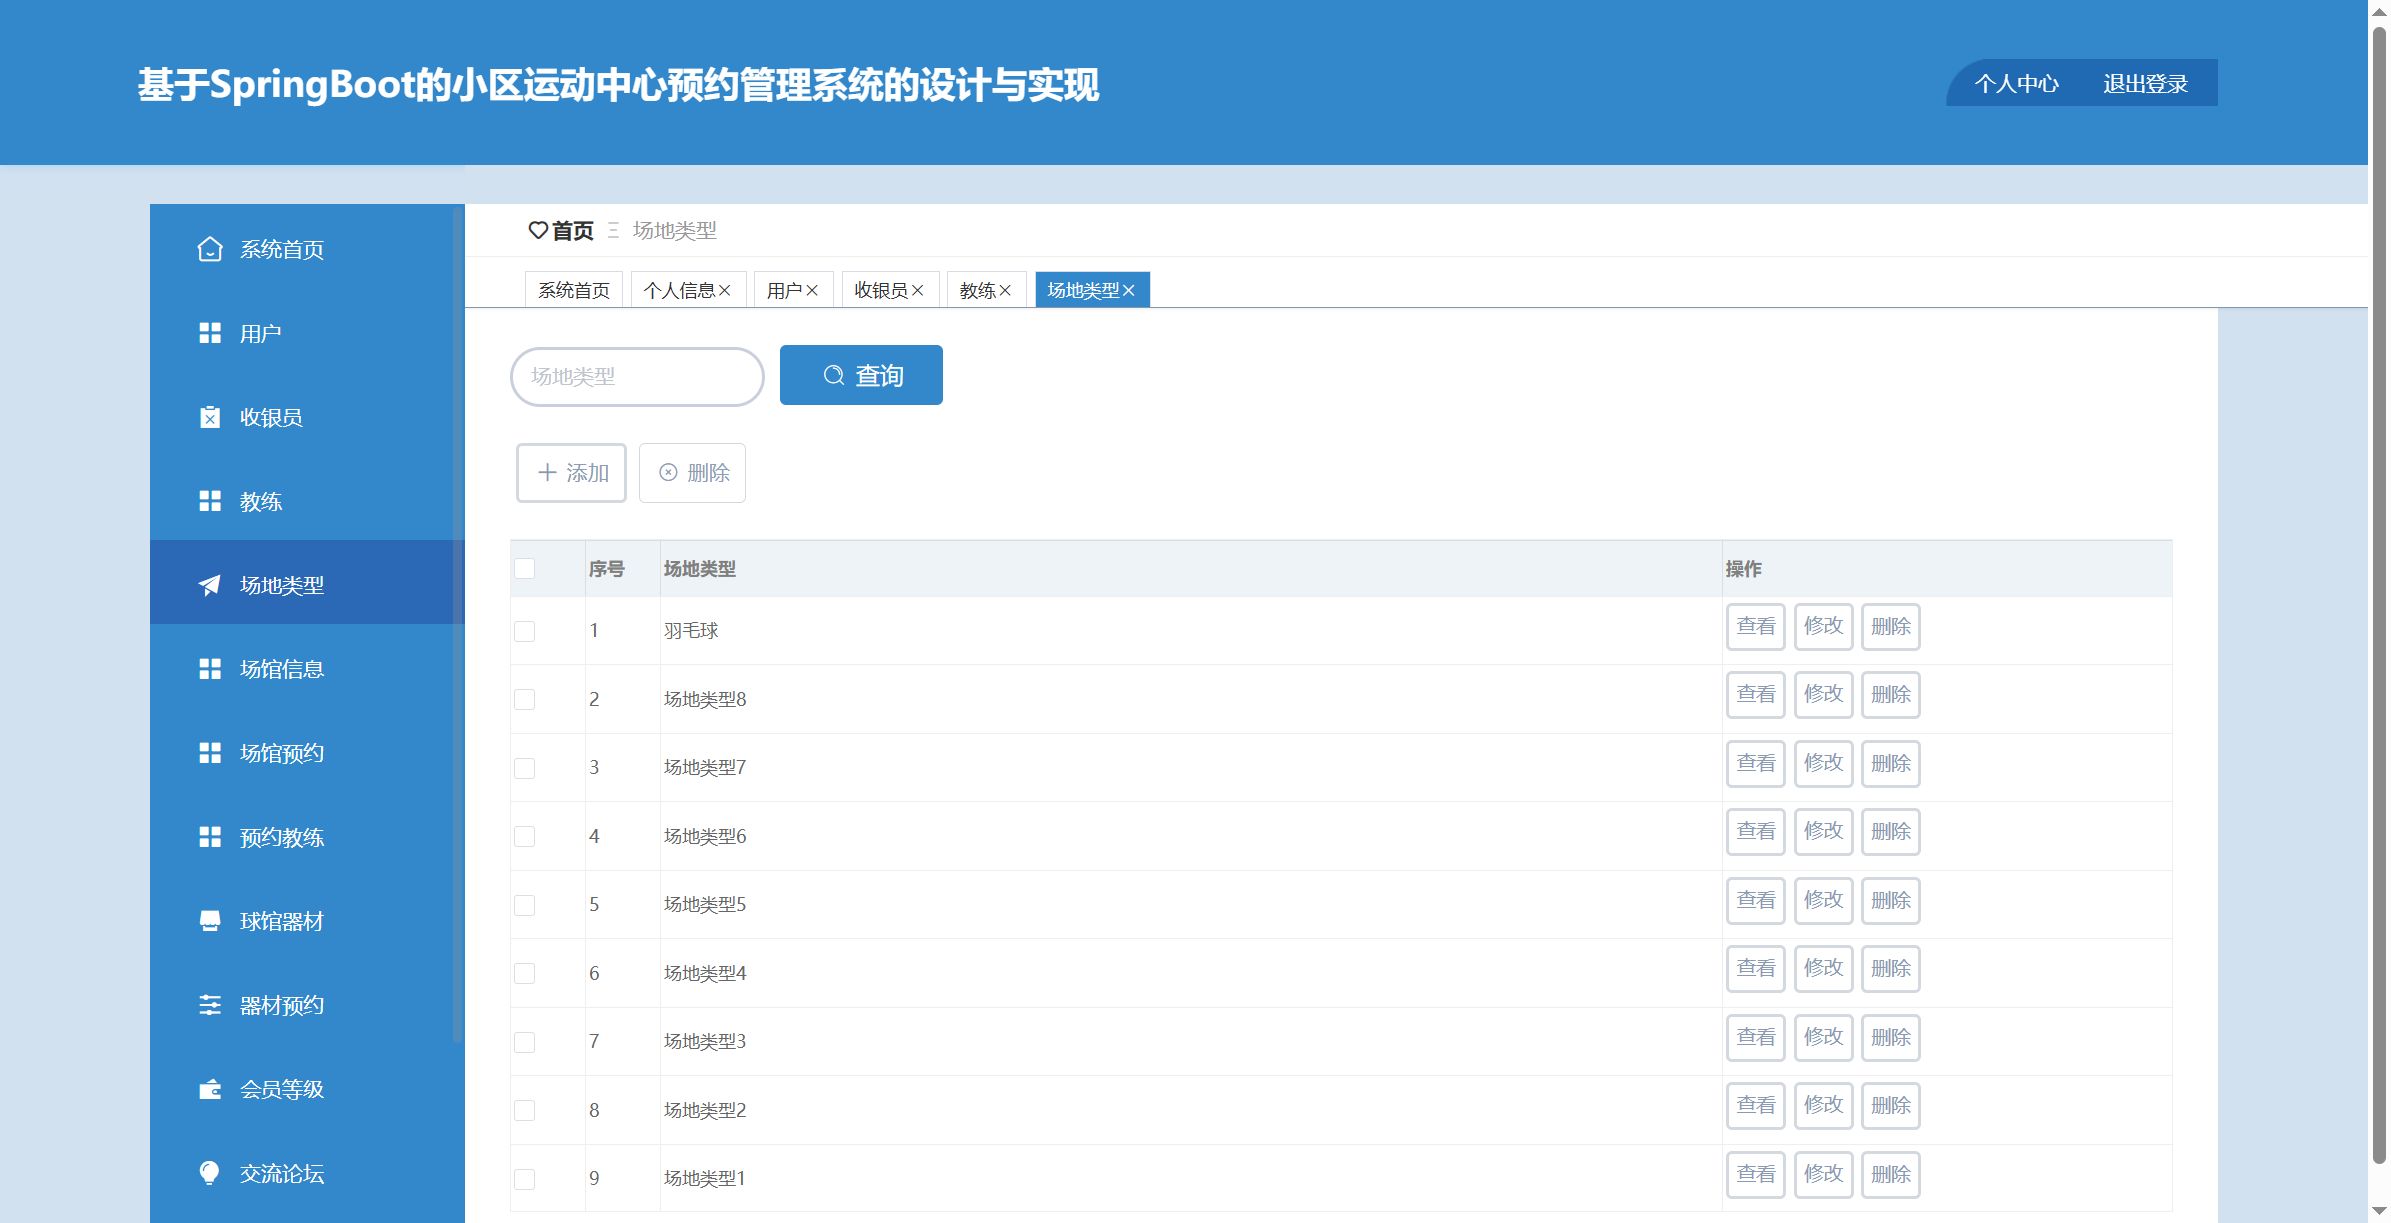Screen dimensions: 2391x1223
Task: Close the 教练 tab with its X
Action: click(1005, 290)
